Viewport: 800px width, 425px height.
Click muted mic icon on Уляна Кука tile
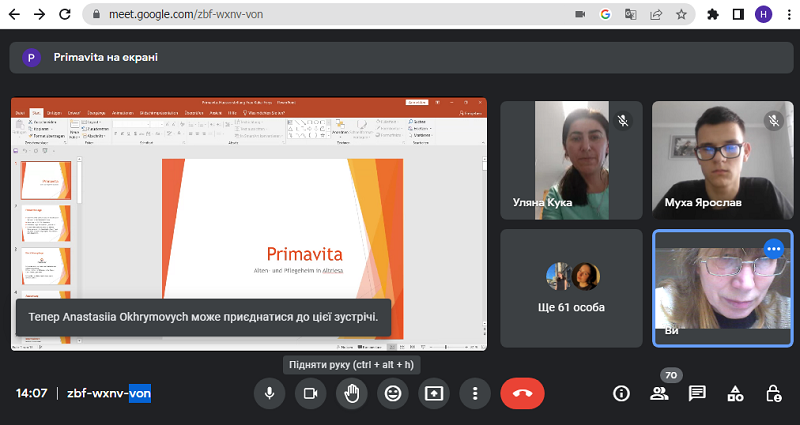pyautogui.click(x=622, y=120)
